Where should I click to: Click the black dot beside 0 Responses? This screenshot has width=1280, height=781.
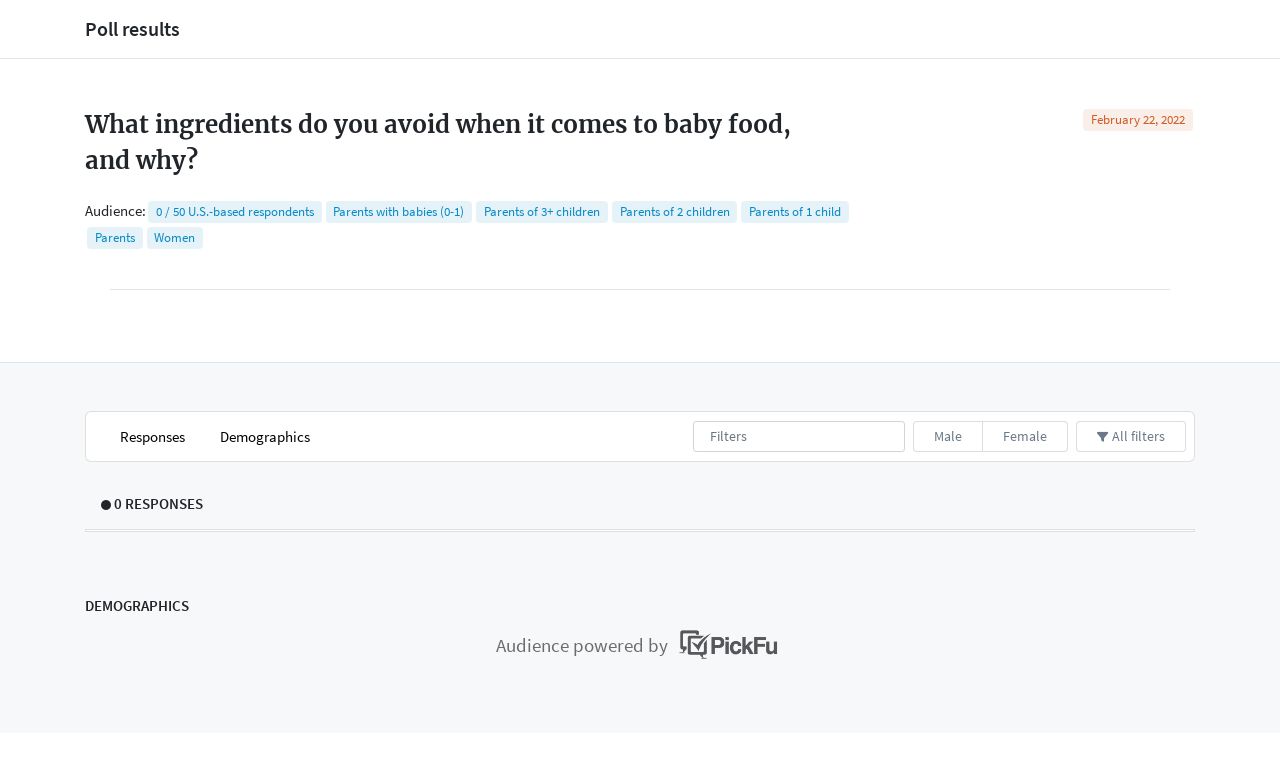[x=106, y=505]
